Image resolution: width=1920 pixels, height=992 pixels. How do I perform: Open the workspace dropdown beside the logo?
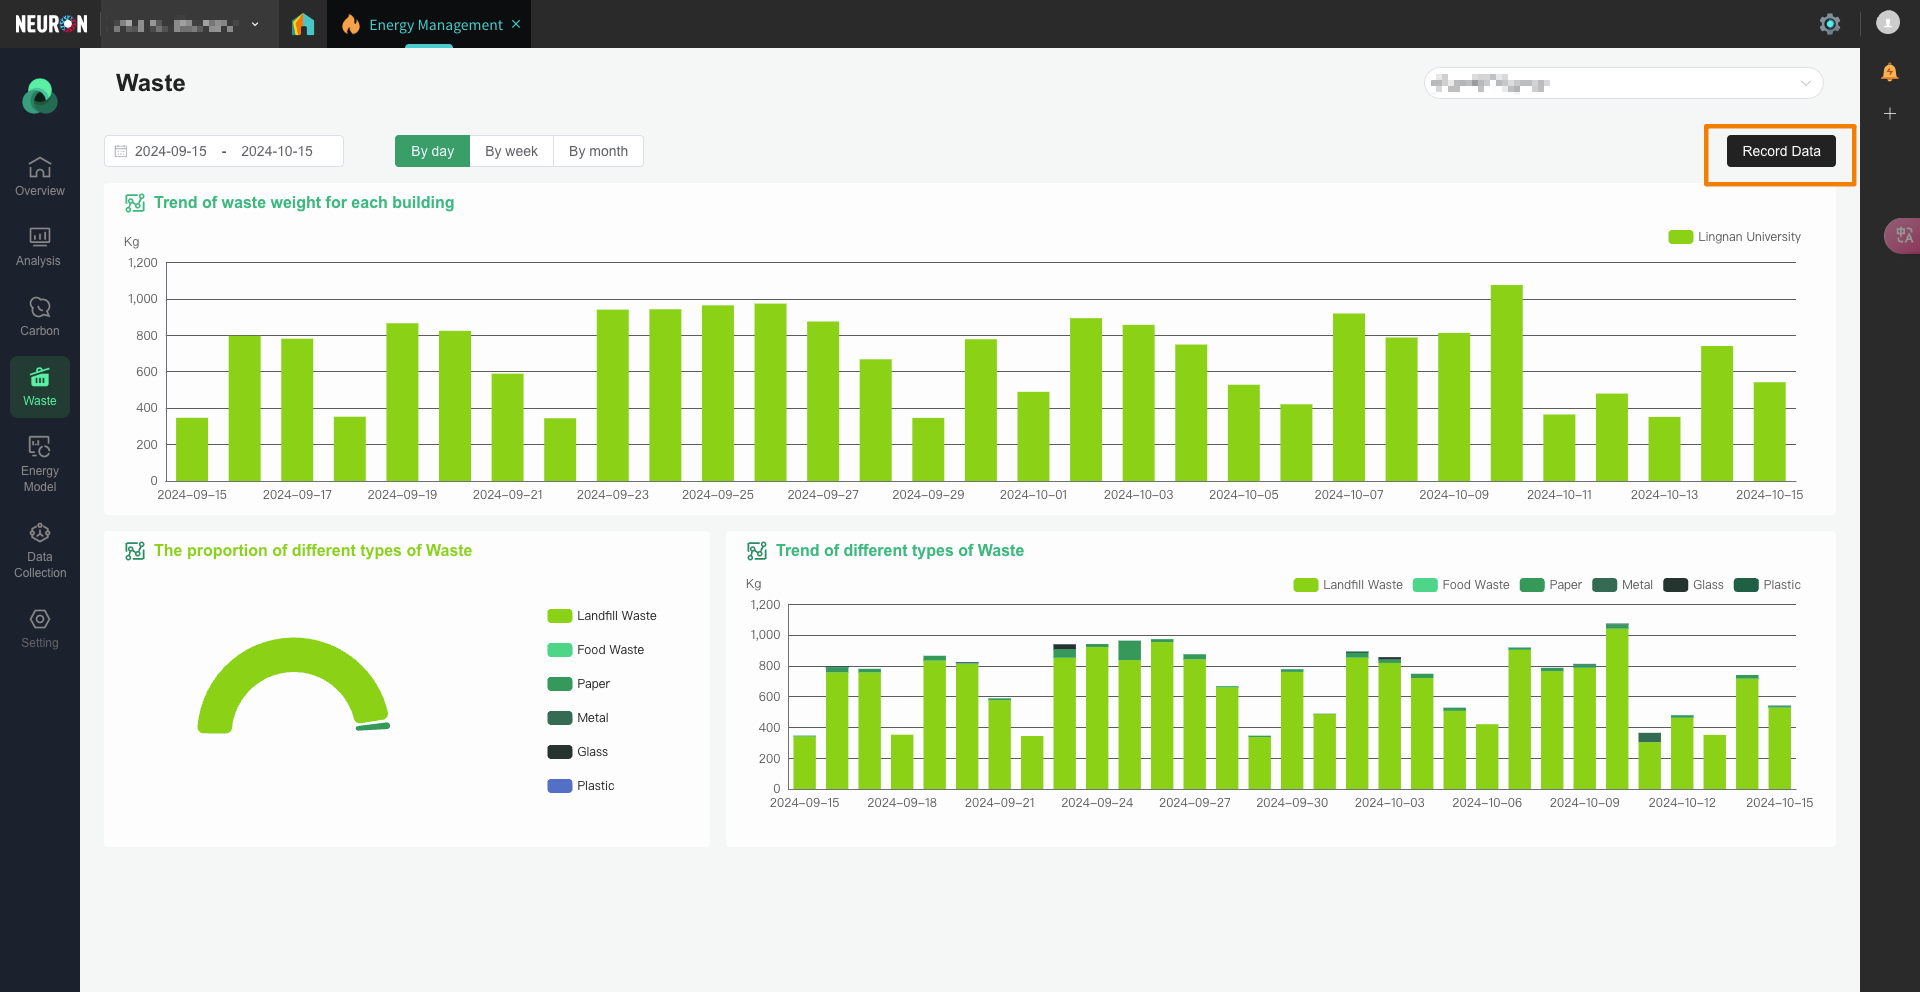click(186, 24)
